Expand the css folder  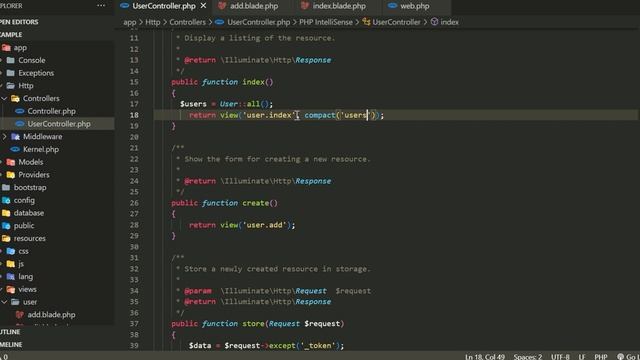(x=23, y=251)
